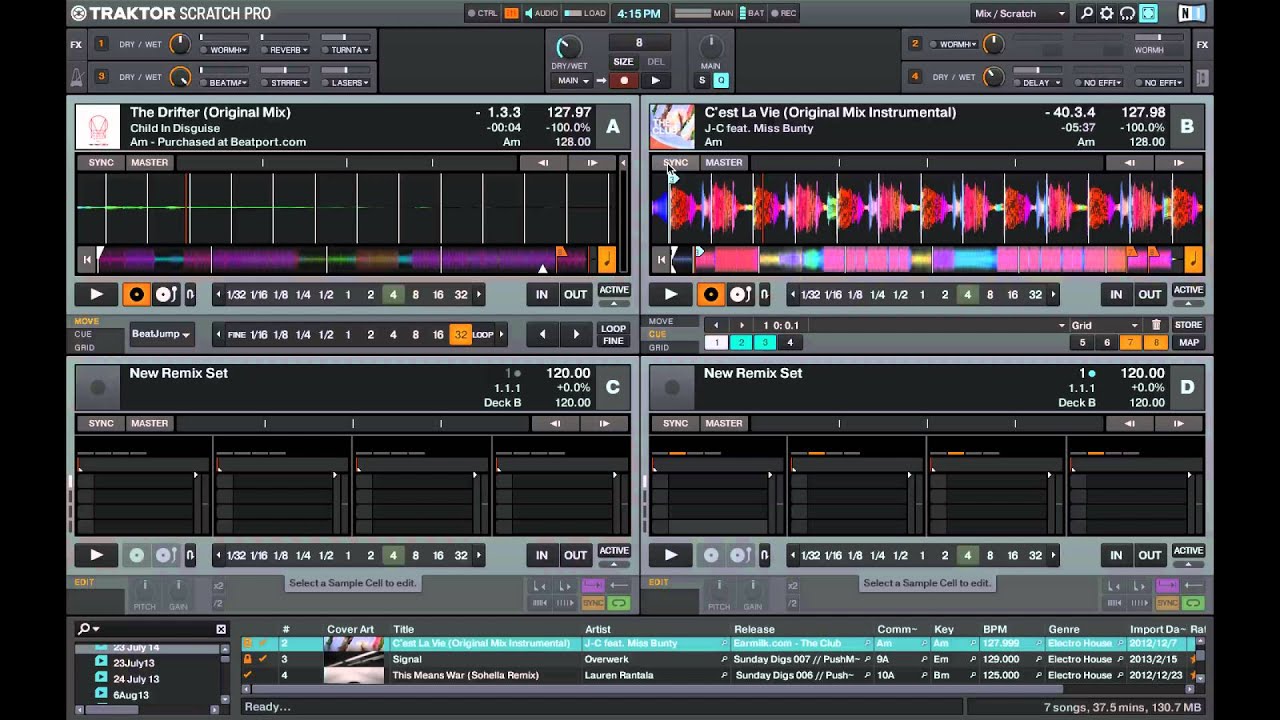Click the browser search magnifier icon
The image size is (1280, 720).
pyautogui.click(x=86, y=629)
